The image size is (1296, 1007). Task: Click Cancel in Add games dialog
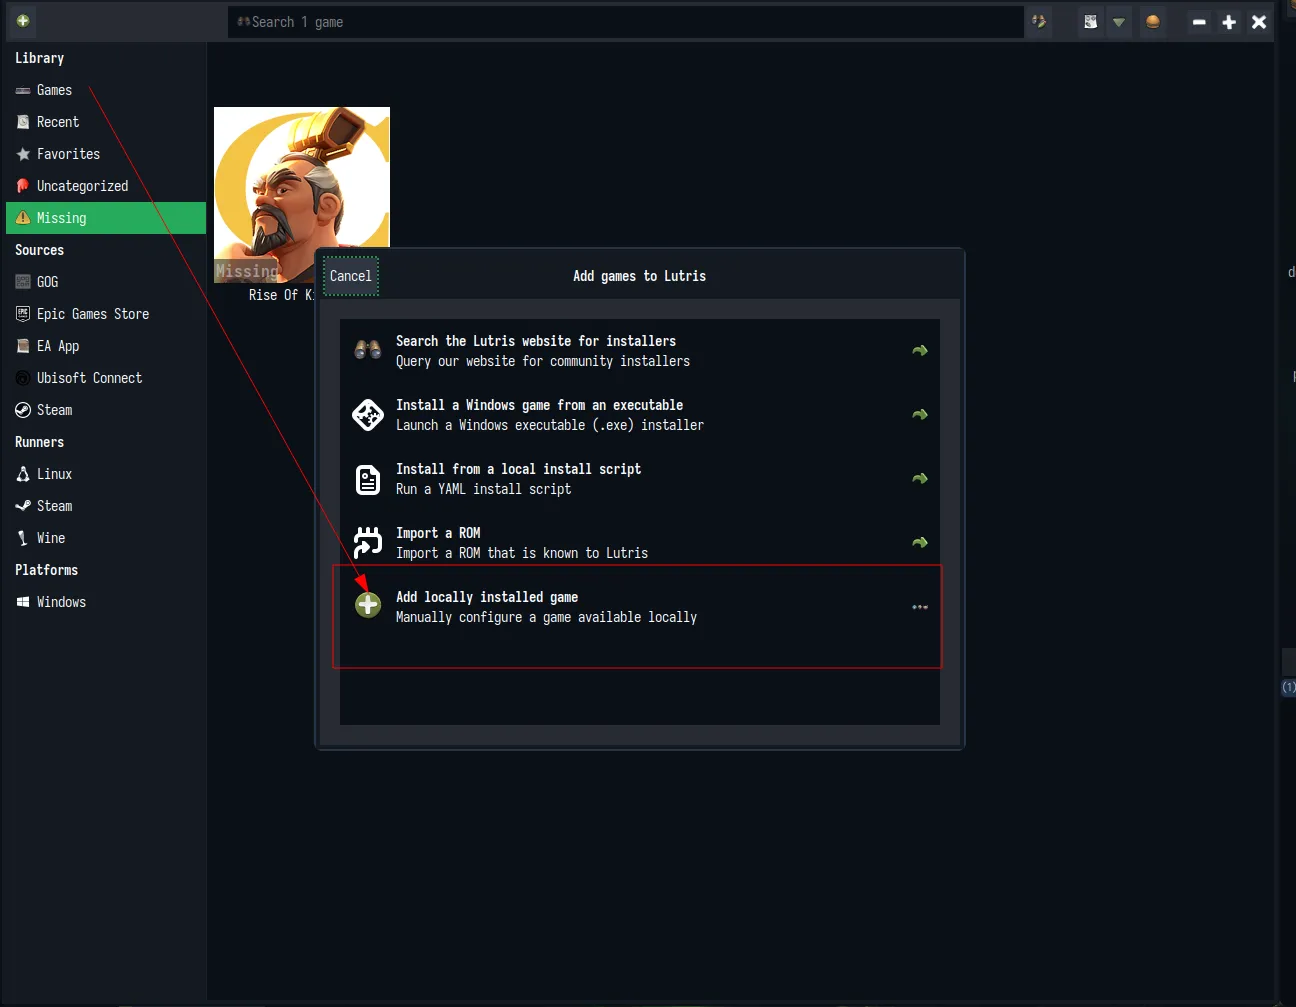(x=351, y=276)
